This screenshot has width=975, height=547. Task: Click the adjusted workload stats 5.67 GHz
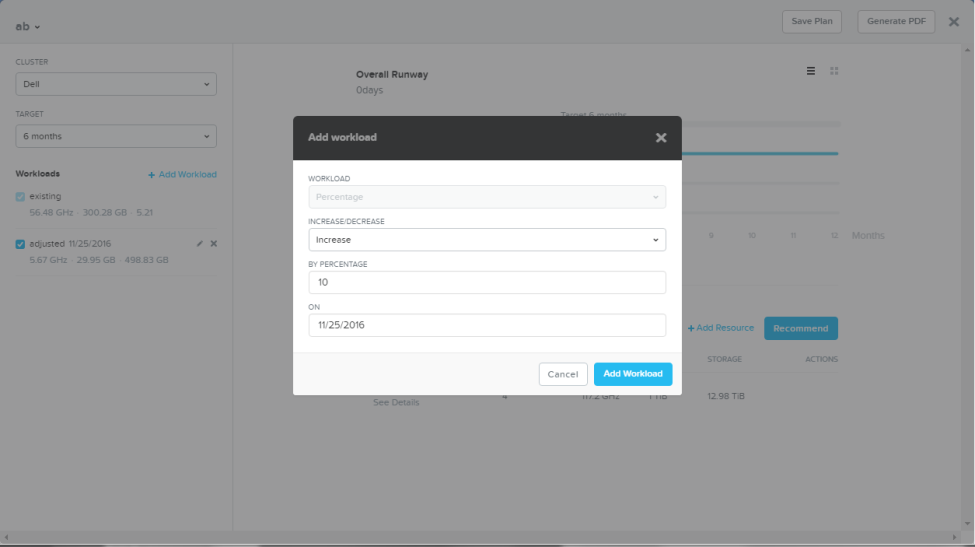click(x=48, y=260)
